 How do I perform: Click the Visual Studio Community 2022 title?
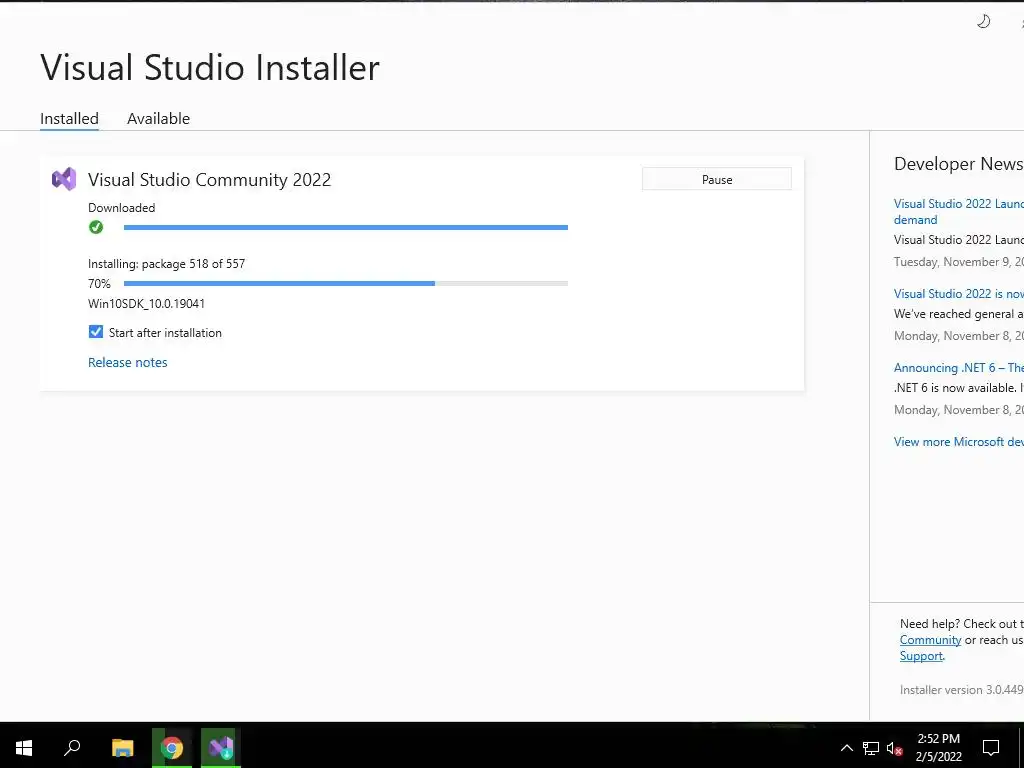[210, 180]
